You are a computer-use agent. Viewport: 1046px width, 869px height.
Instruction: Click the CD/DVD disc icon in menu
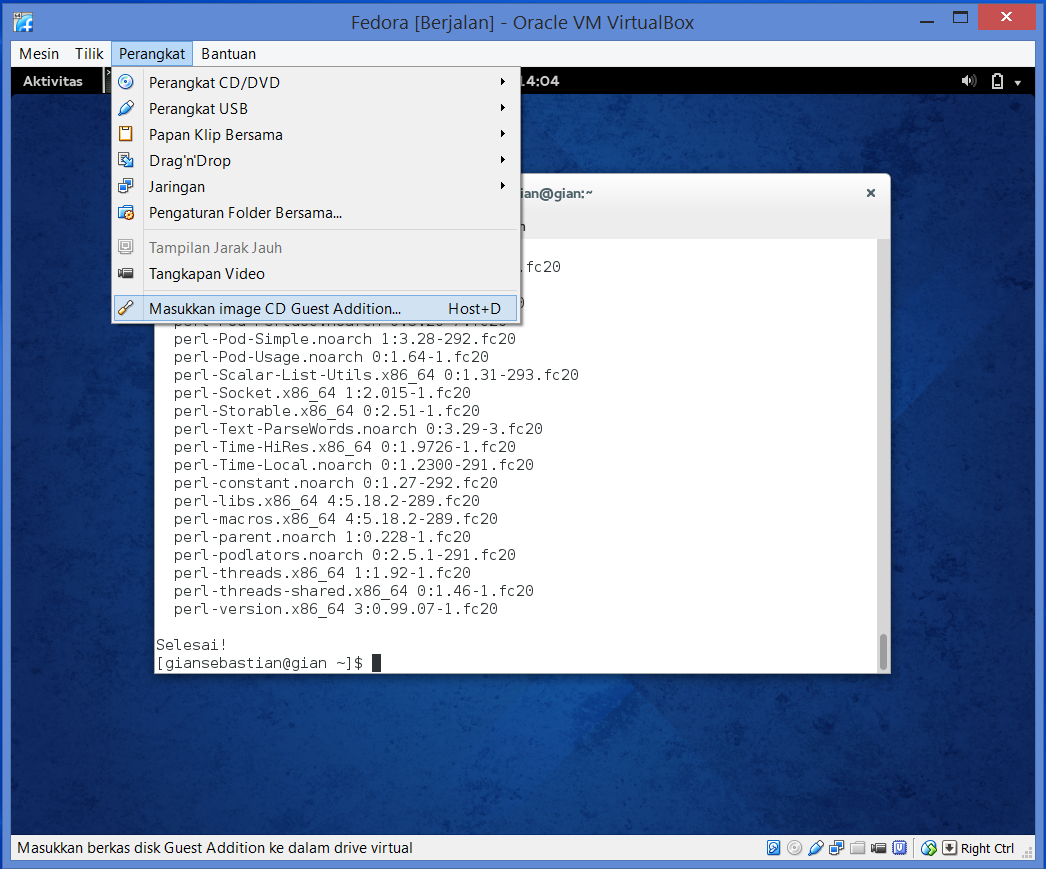pyautogui.click(x=125, y=82)
